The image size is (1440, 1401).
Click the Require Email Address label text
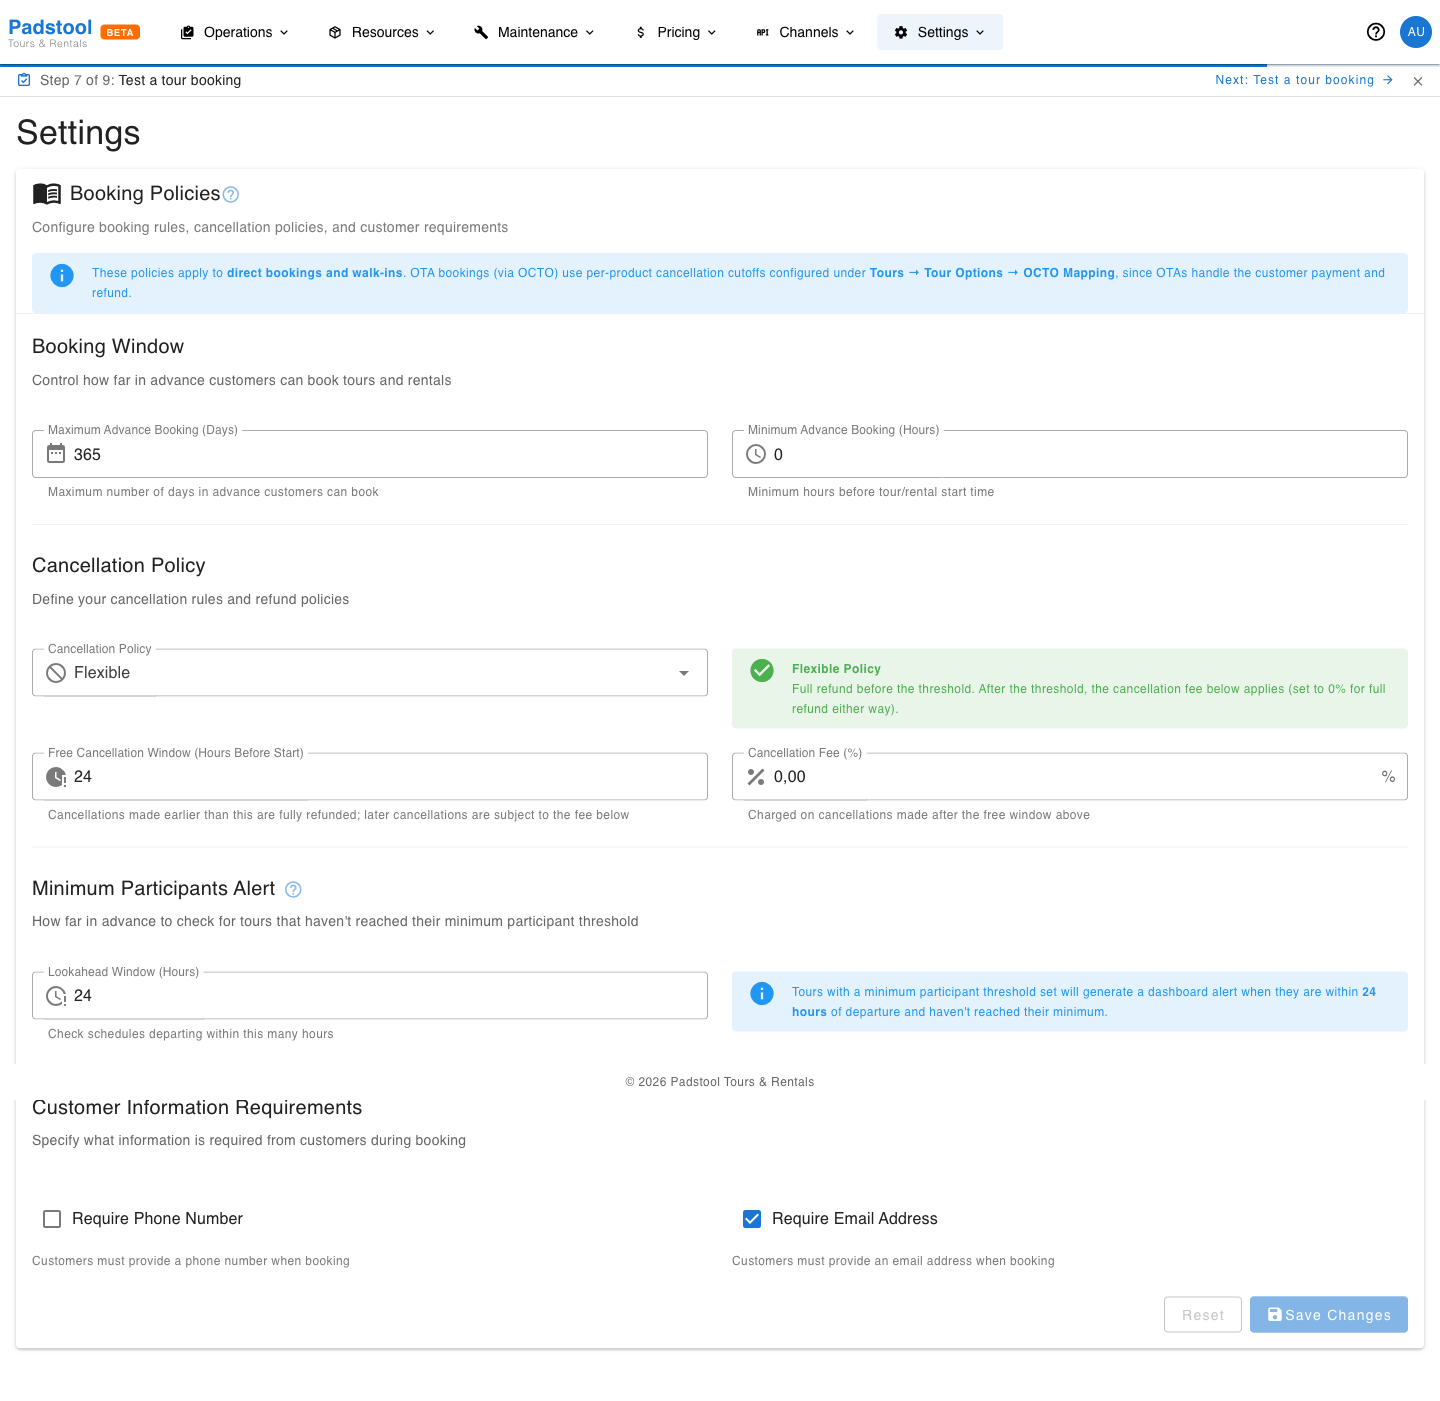click(855, 1219)
